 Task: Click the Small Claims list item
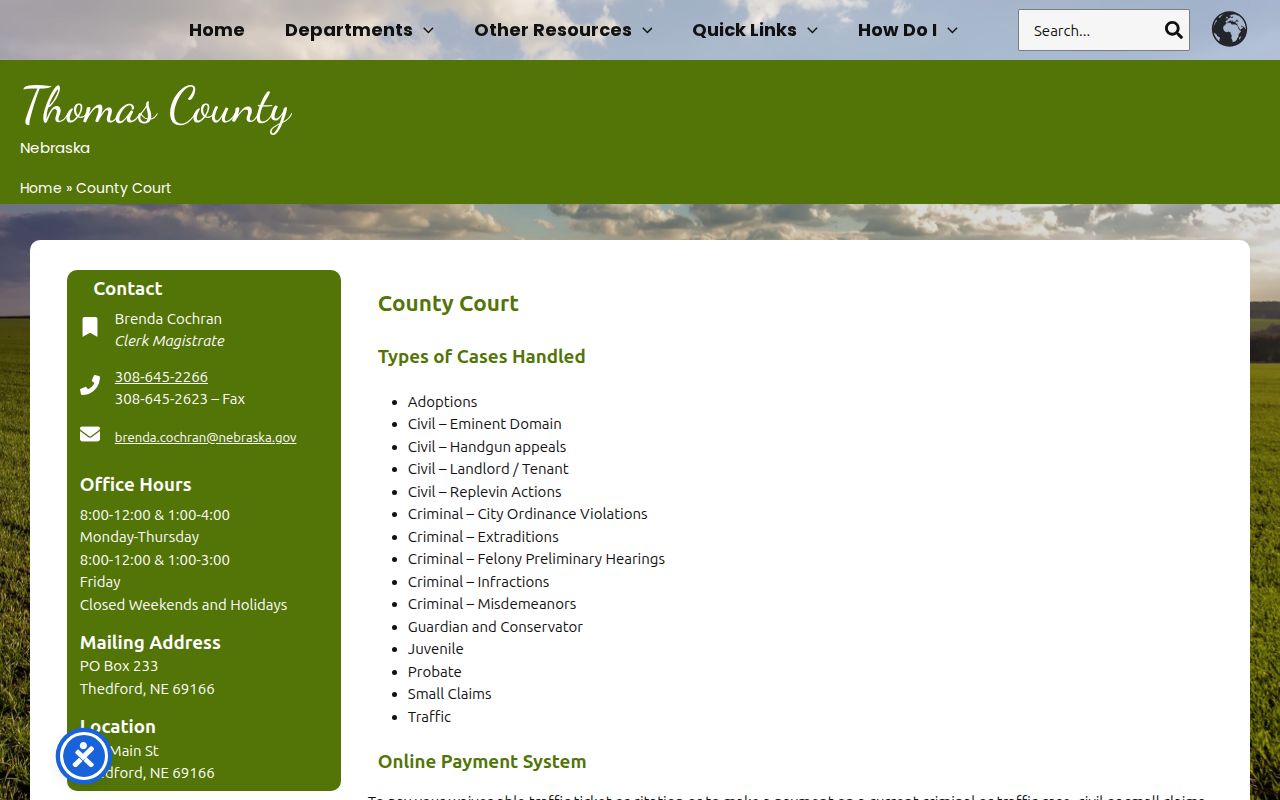(449, 694)
